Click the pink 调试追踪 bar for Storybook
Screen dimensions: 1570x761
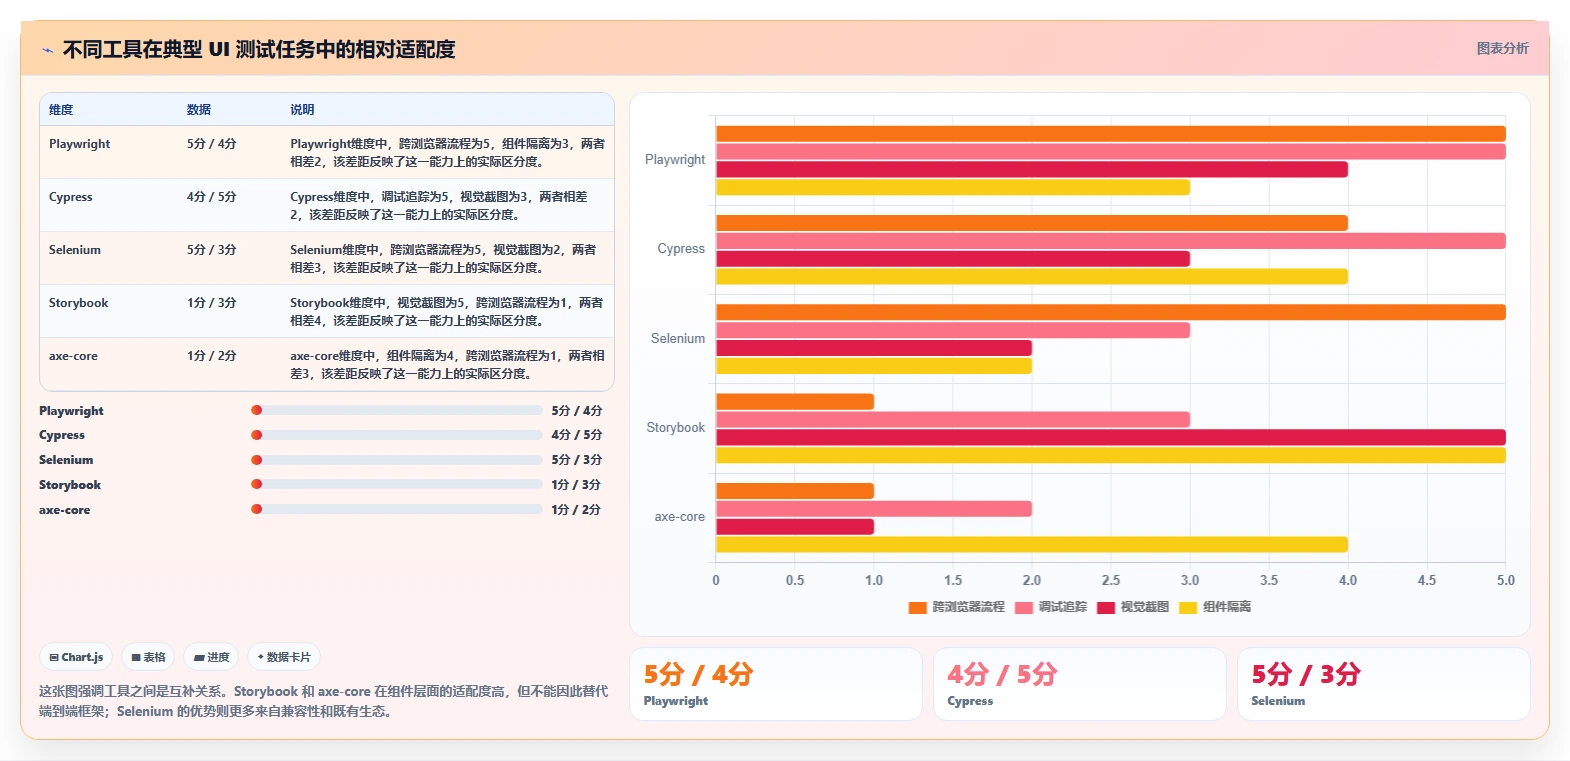point(953,420)
